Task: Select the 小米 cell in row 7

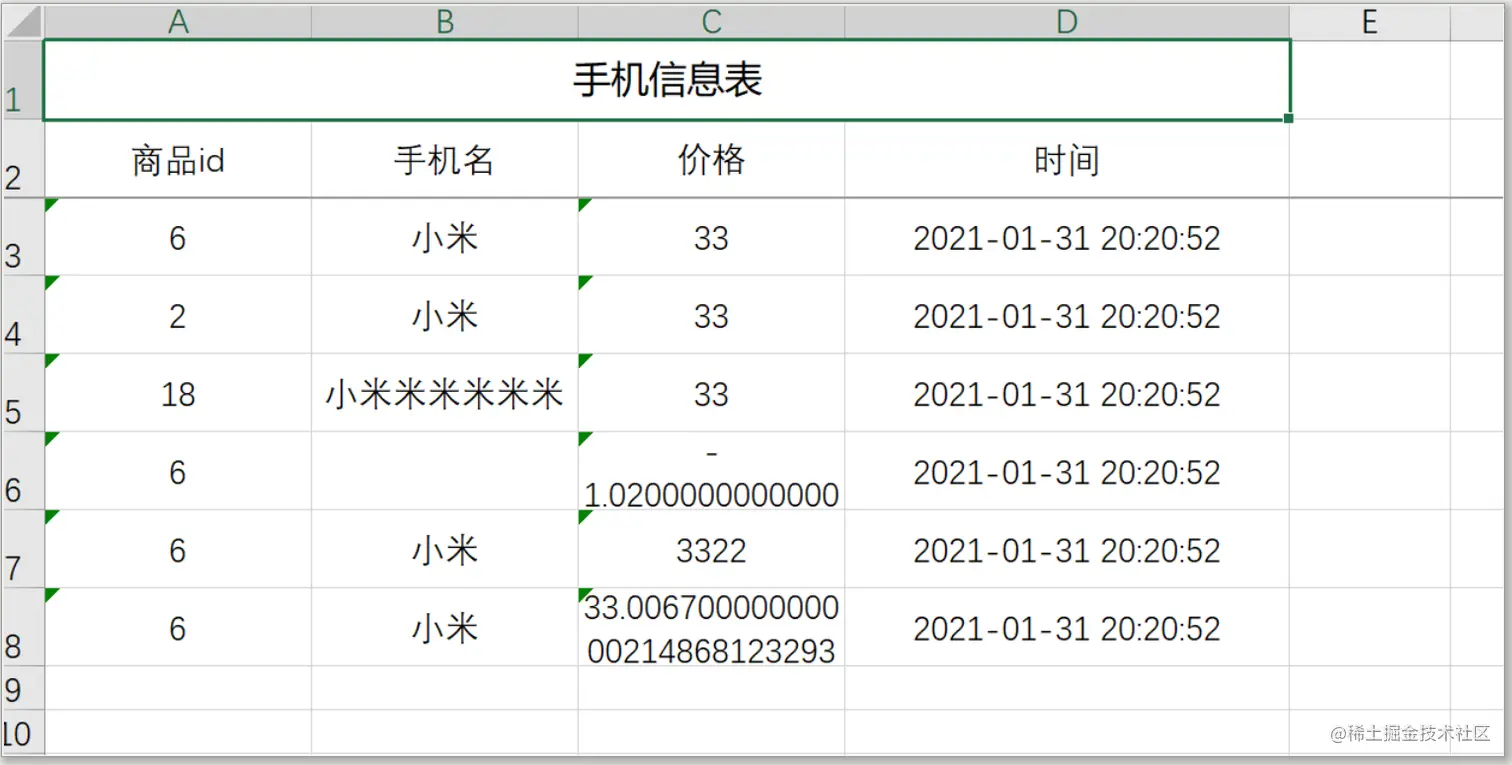Action: click(x=445, y=549)
